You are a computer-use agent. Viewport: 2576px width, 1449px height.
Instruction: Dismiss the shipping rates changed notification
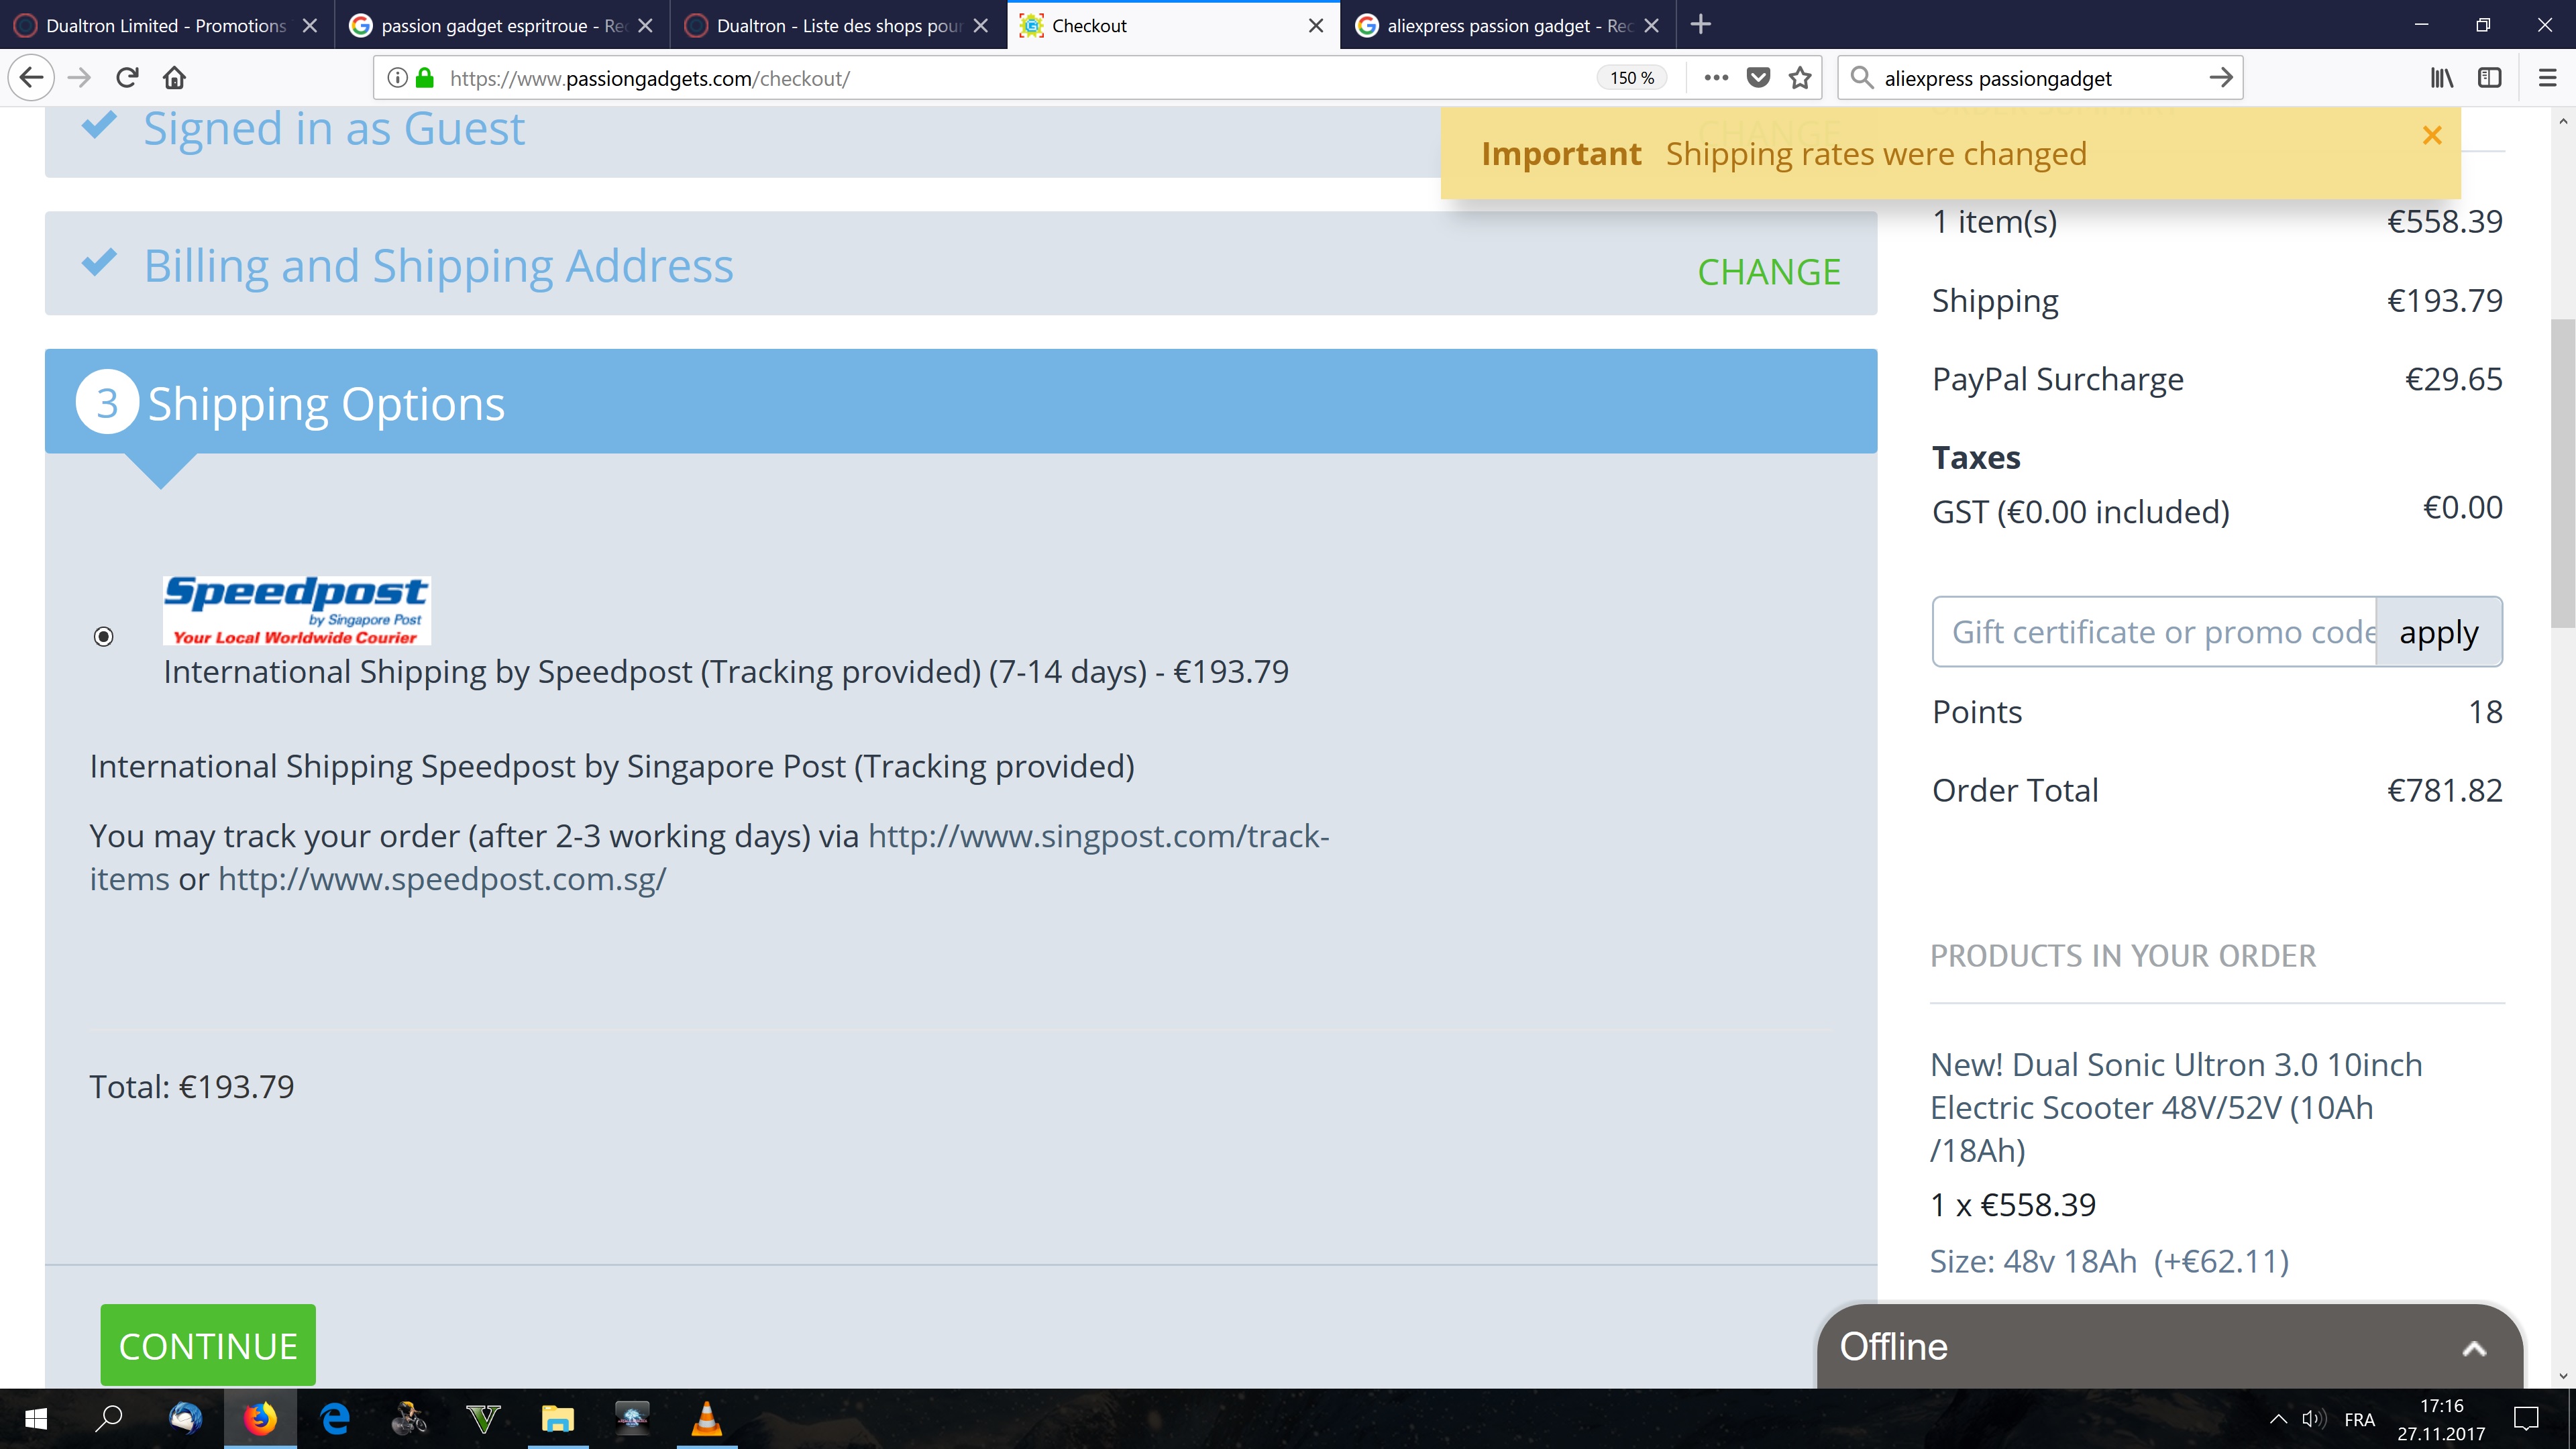tap(2432, 135)
